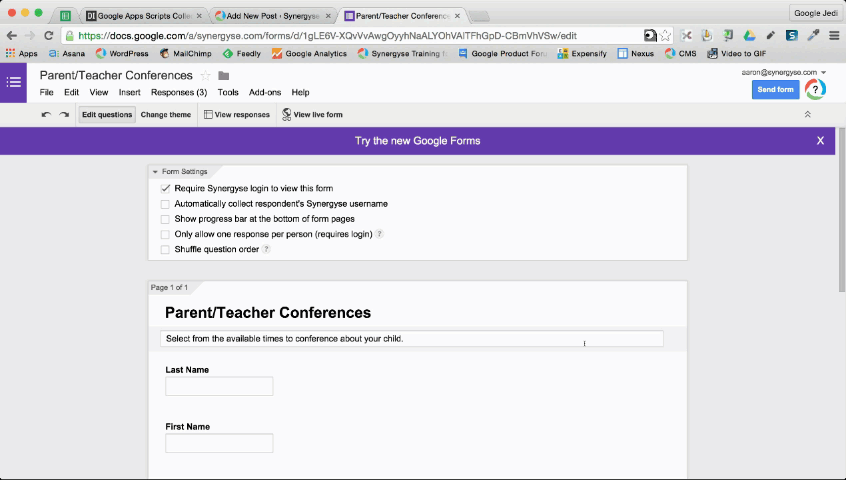Click the Send form button
Image resolution: width=846 pixels, height=480 pixels.
click(x=775, y=90)
